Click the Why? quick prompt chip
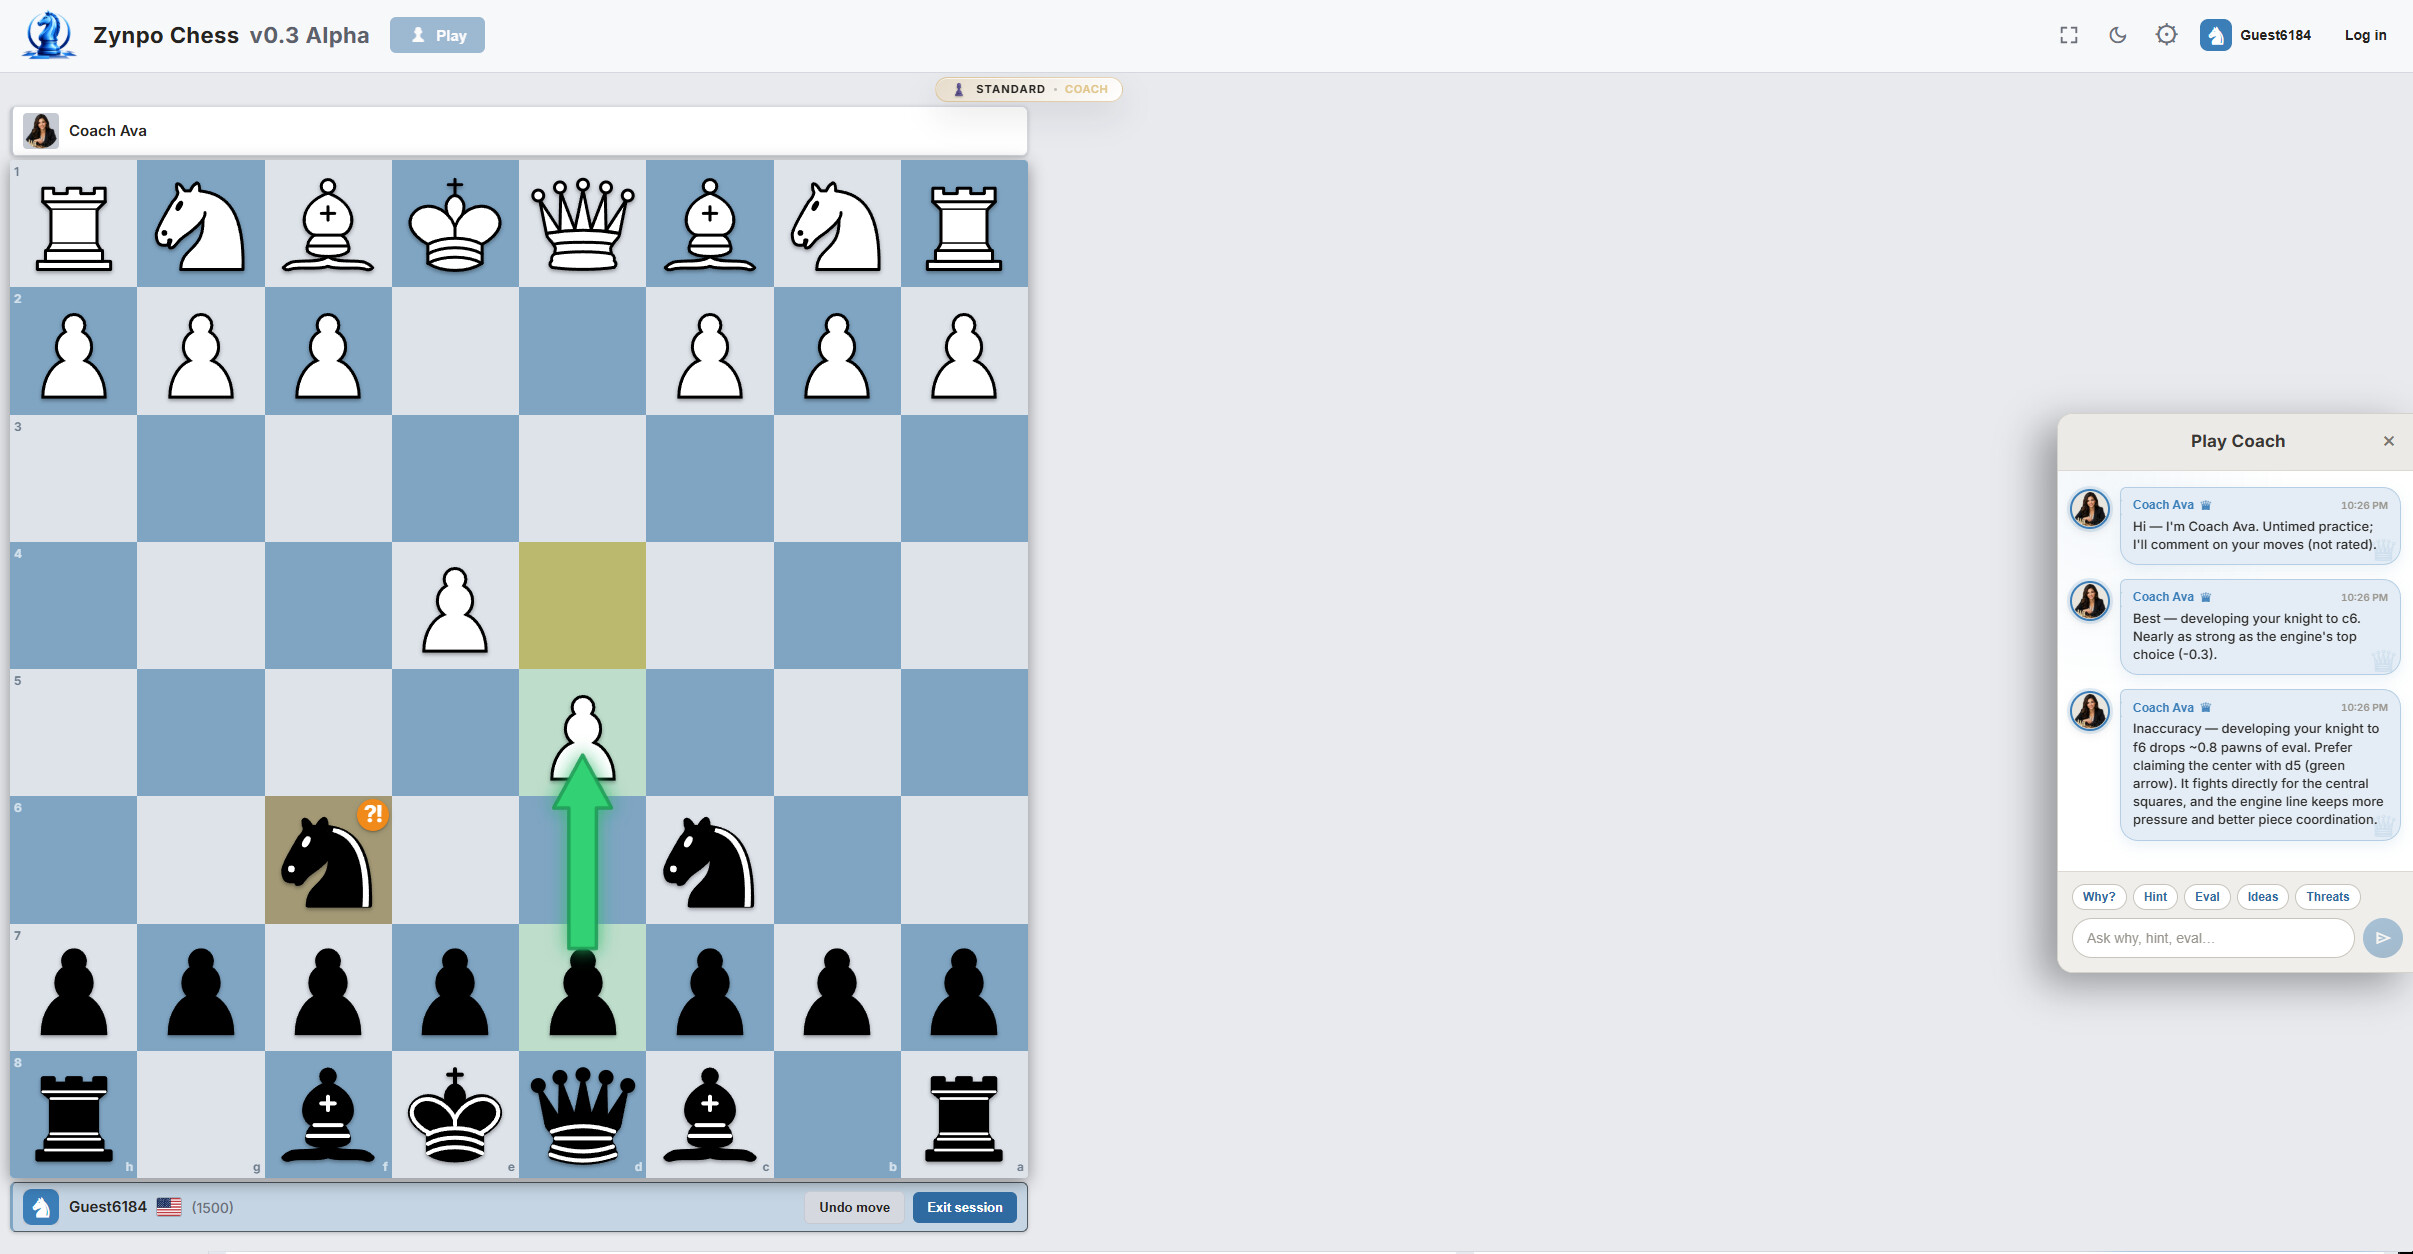The height and width of the screenshot is (1254, 2413). [2098, 897]
